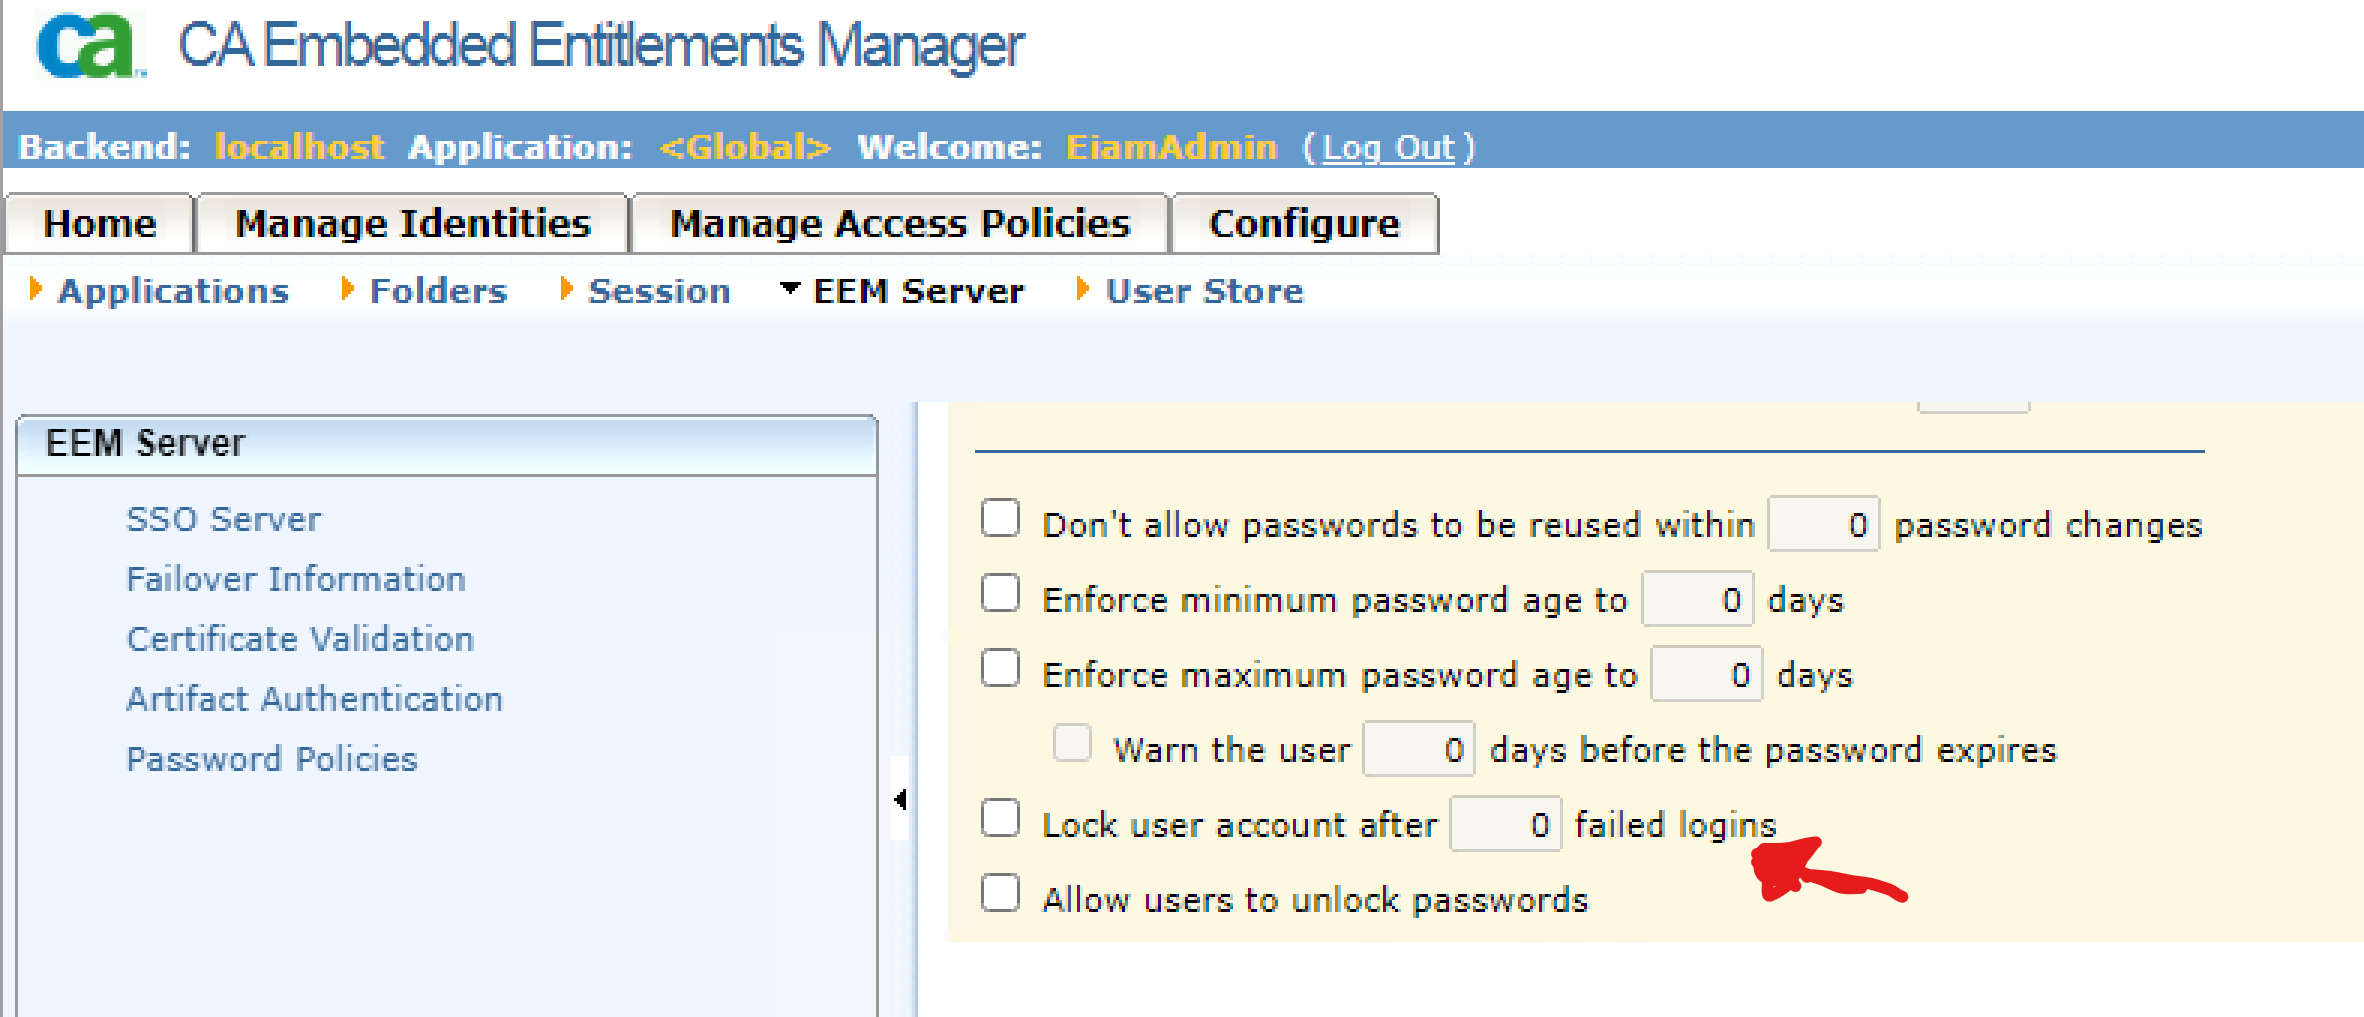Check Allow users to unlock passwords

(1000, 894)
